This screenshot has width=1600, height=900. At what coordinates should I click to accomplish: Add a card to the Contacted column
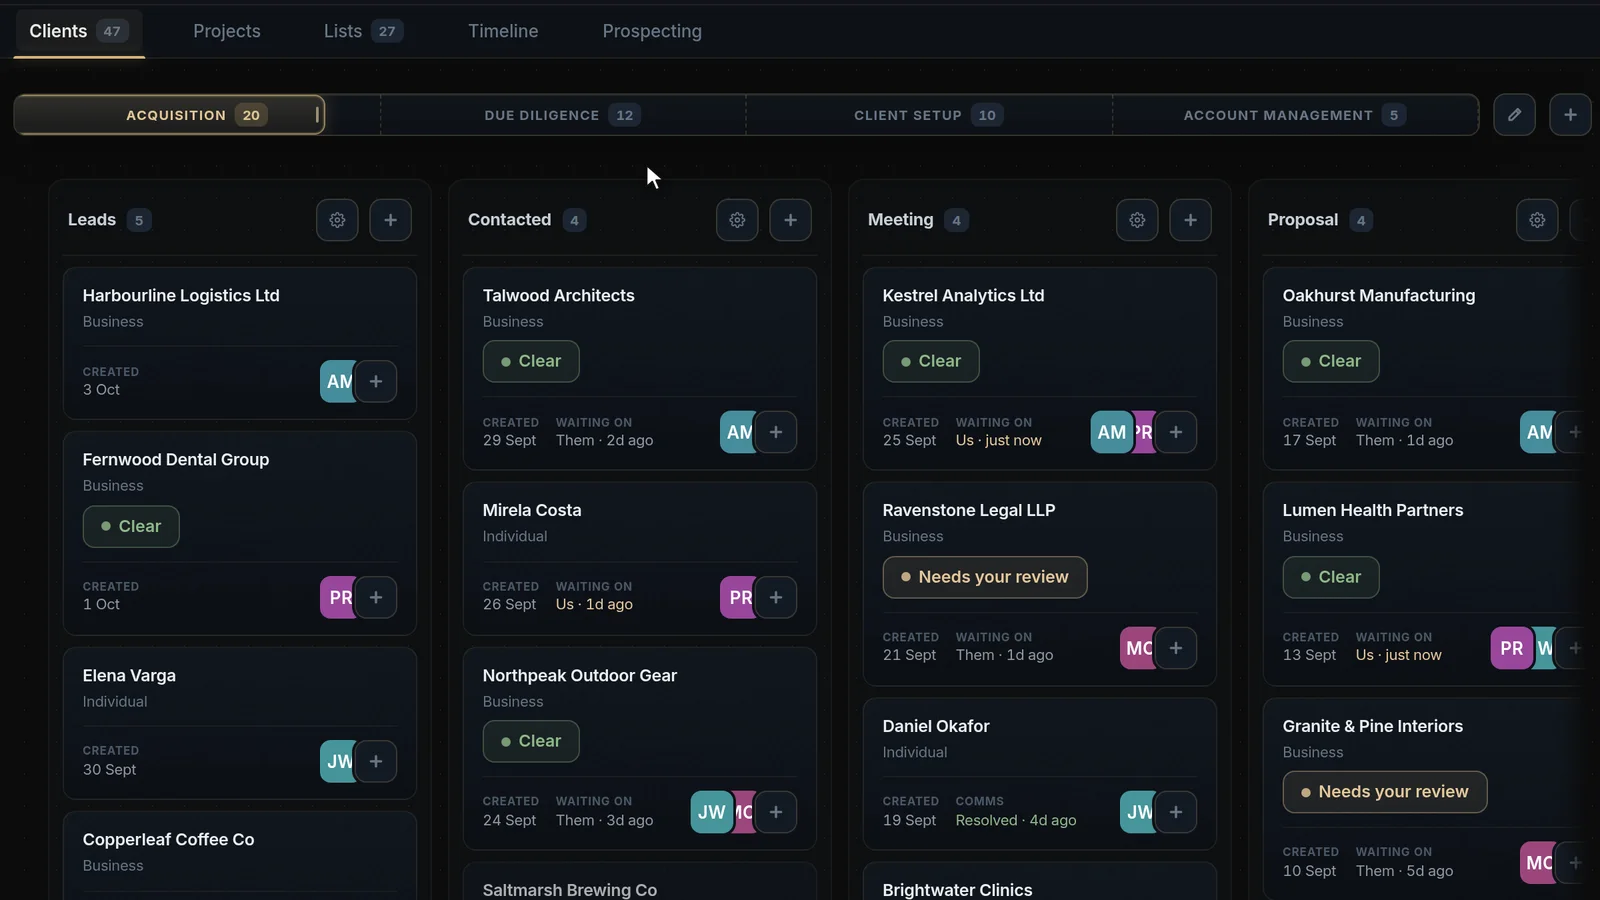point(790,220)
